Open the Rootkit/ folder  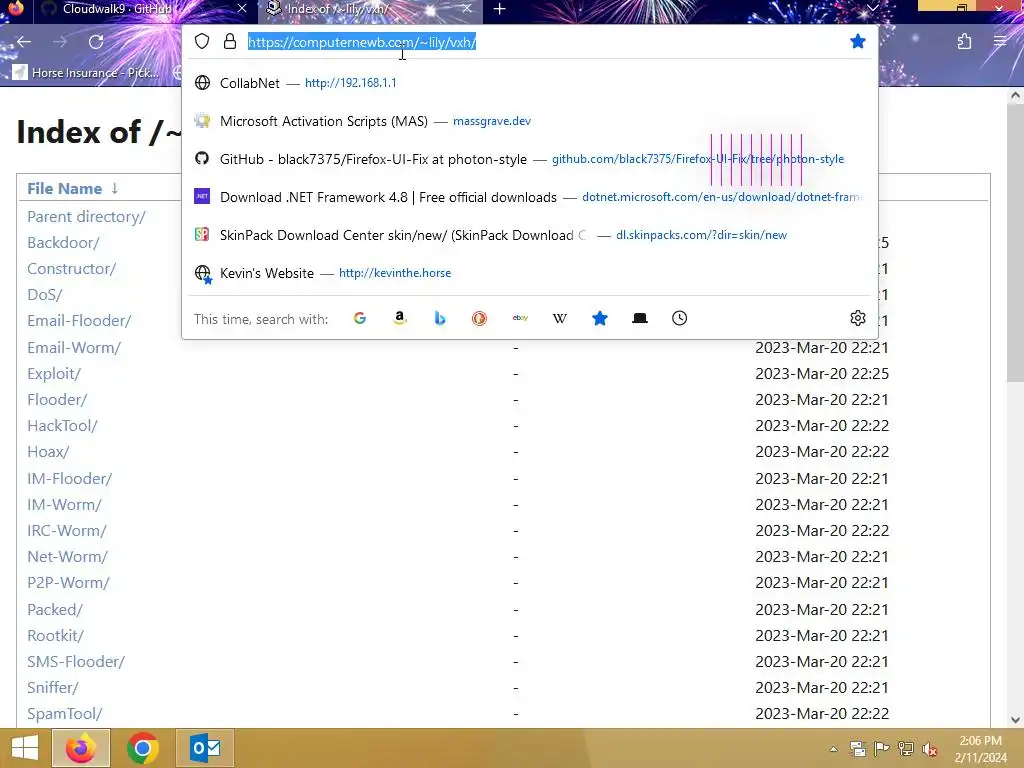coord(56,635)
